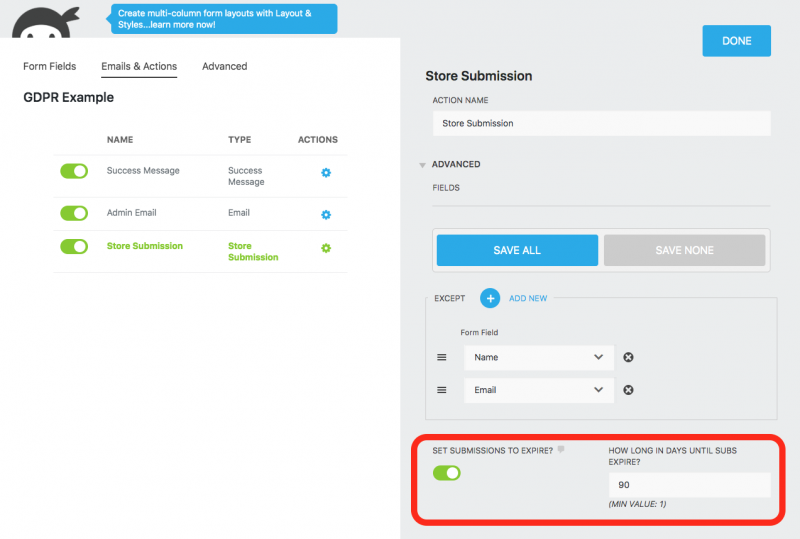Image resolution: width=800 pixels, height=539 pixels.
Task: Disable the Admin Email action toggle
Action: (74, 213)
